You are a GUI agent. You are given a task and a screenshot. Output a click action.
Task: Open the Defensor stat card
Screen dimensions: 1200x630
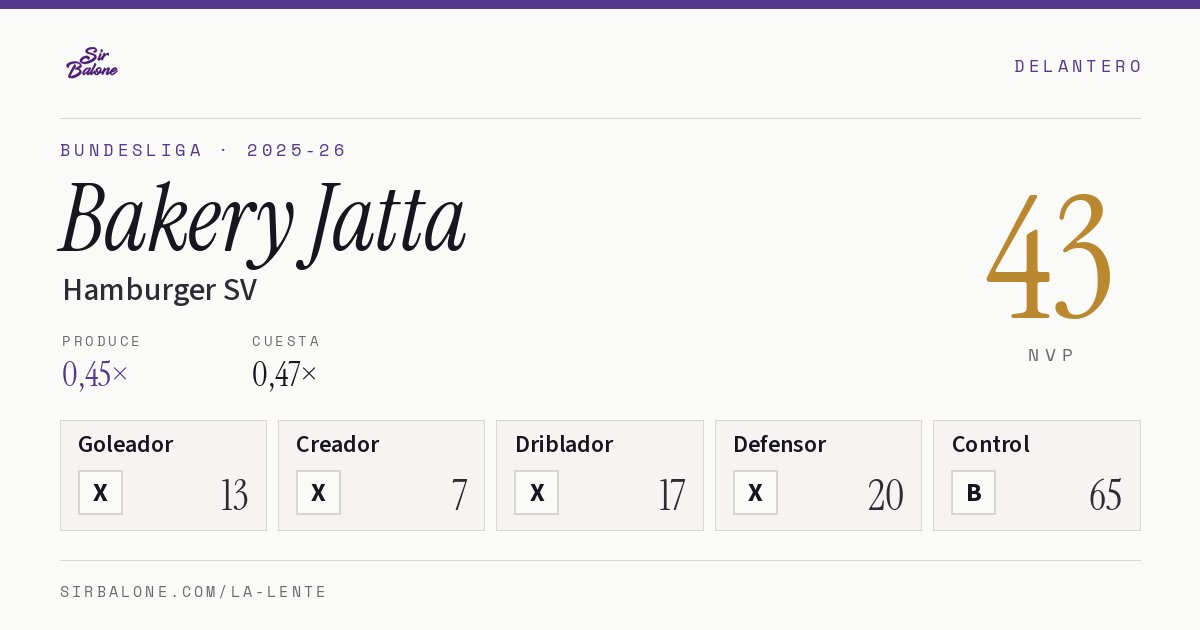(818, 475)
